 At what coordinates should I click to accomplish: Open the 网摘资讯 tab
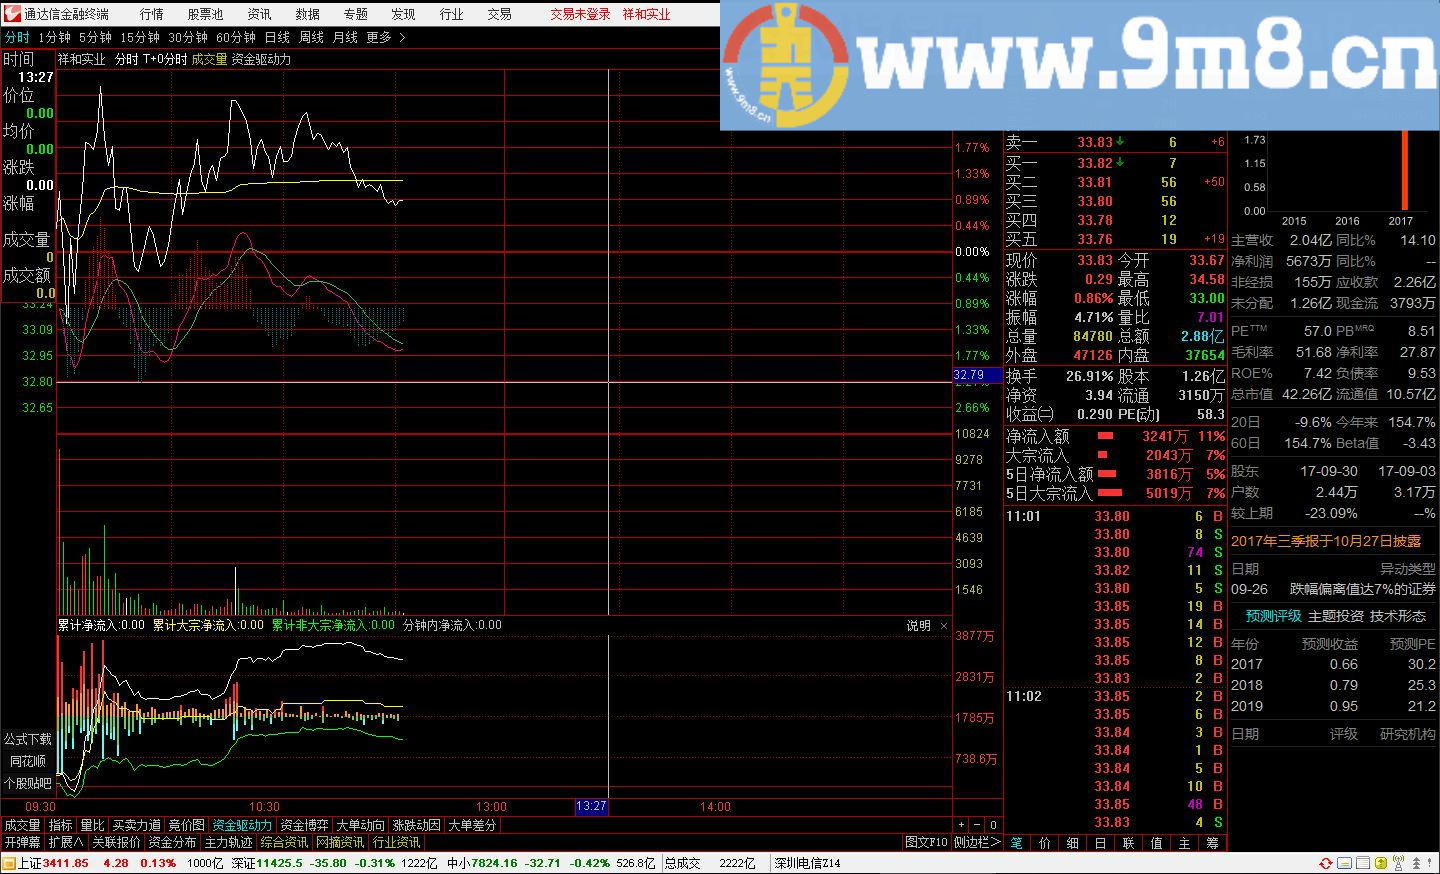341,842
